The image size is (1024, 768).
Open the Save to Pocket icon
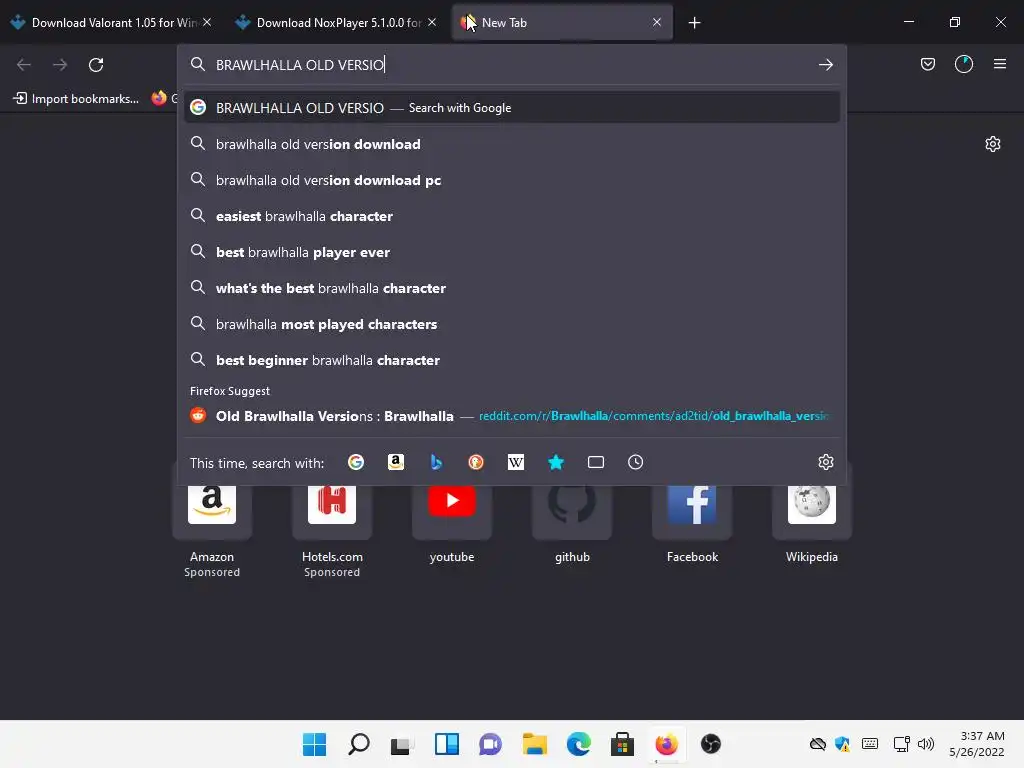(x=927, y=64)
